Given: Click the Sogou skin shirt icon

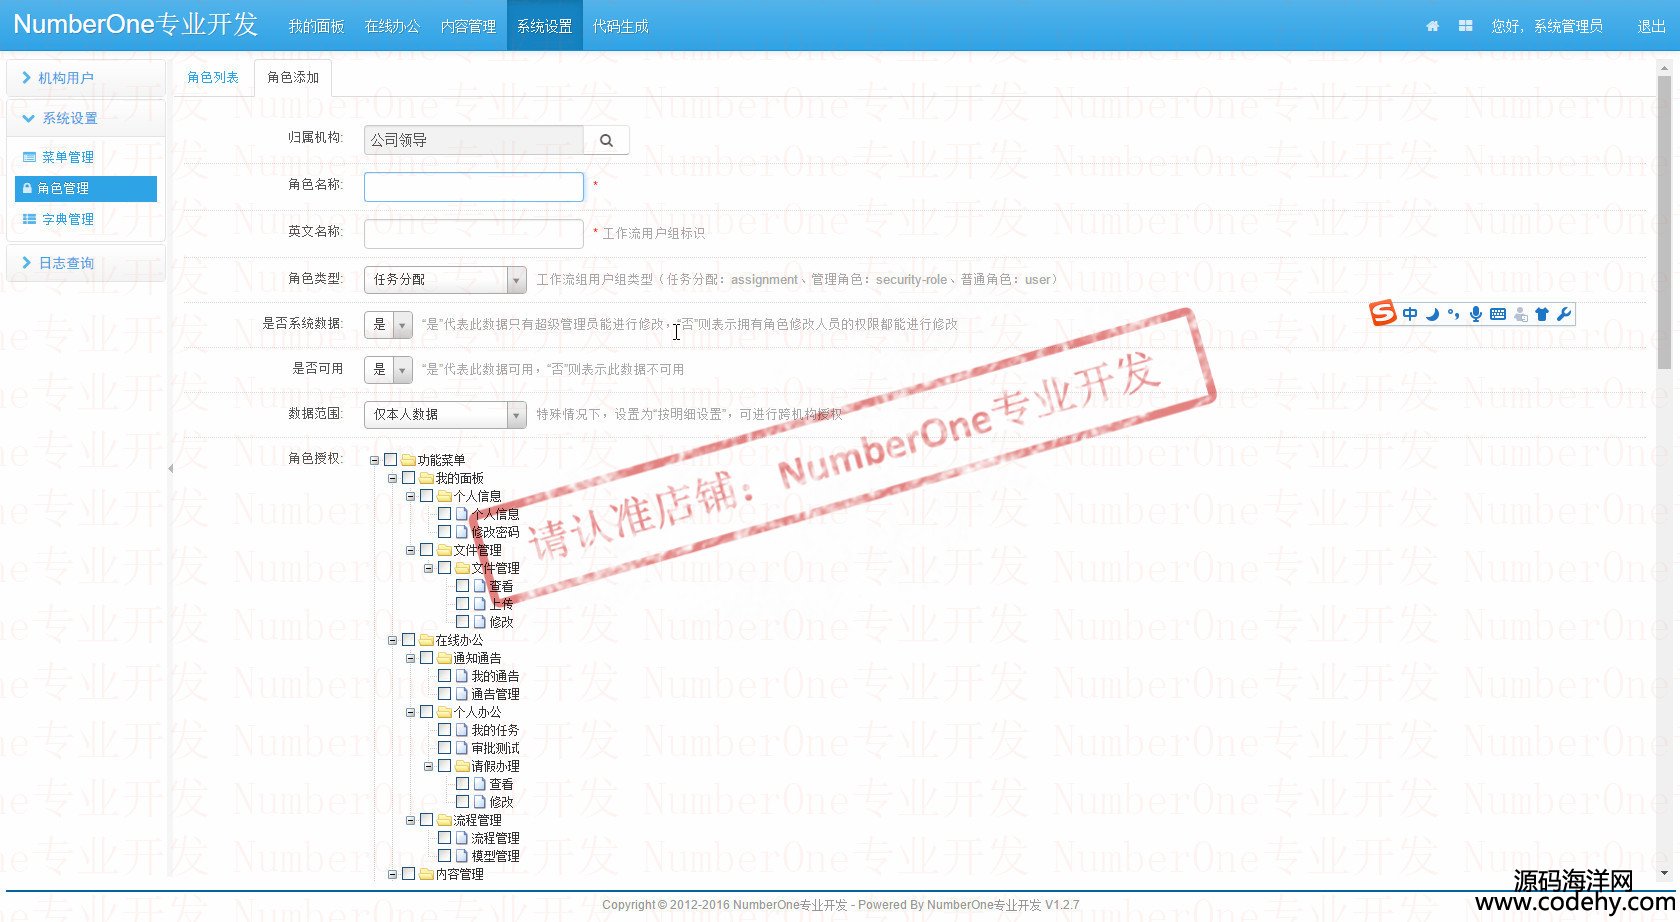Looking at the screenshot, I should (1541, 314).
